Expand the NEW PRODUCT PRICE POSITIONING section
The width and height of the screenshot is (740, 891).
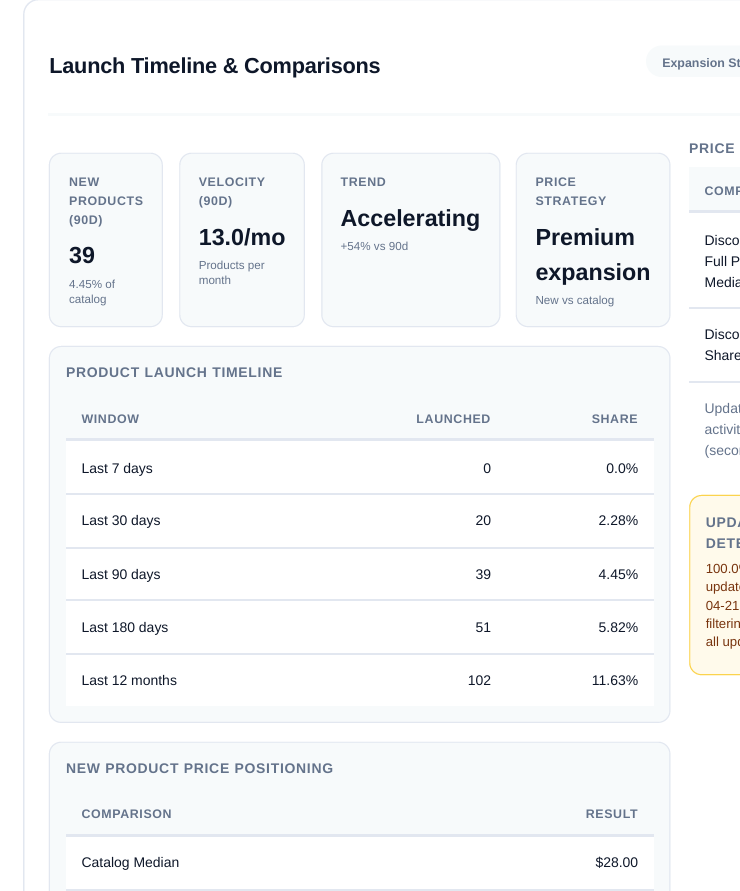tap(199, 768)
